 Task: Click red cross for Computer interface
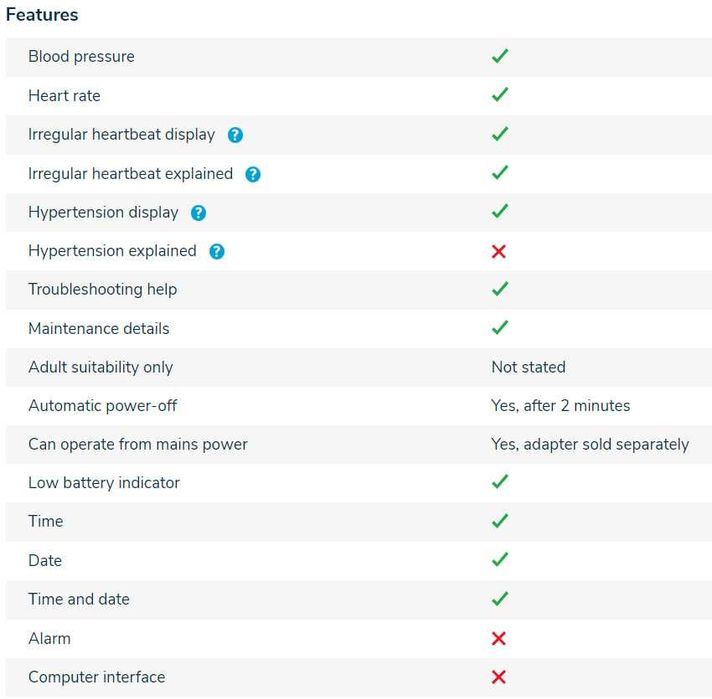pos(499,677)
